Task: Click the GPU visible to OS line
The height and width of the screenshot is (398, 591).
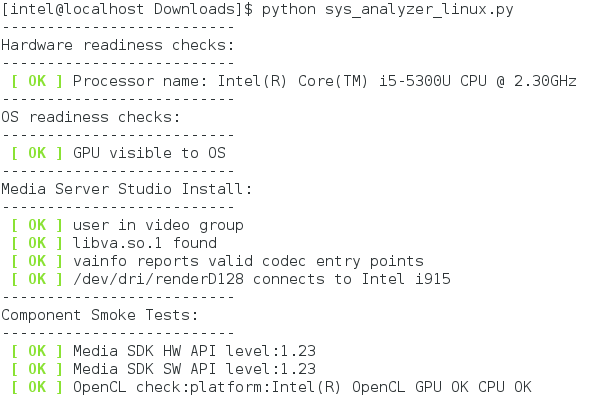Action: click(149, 153)
